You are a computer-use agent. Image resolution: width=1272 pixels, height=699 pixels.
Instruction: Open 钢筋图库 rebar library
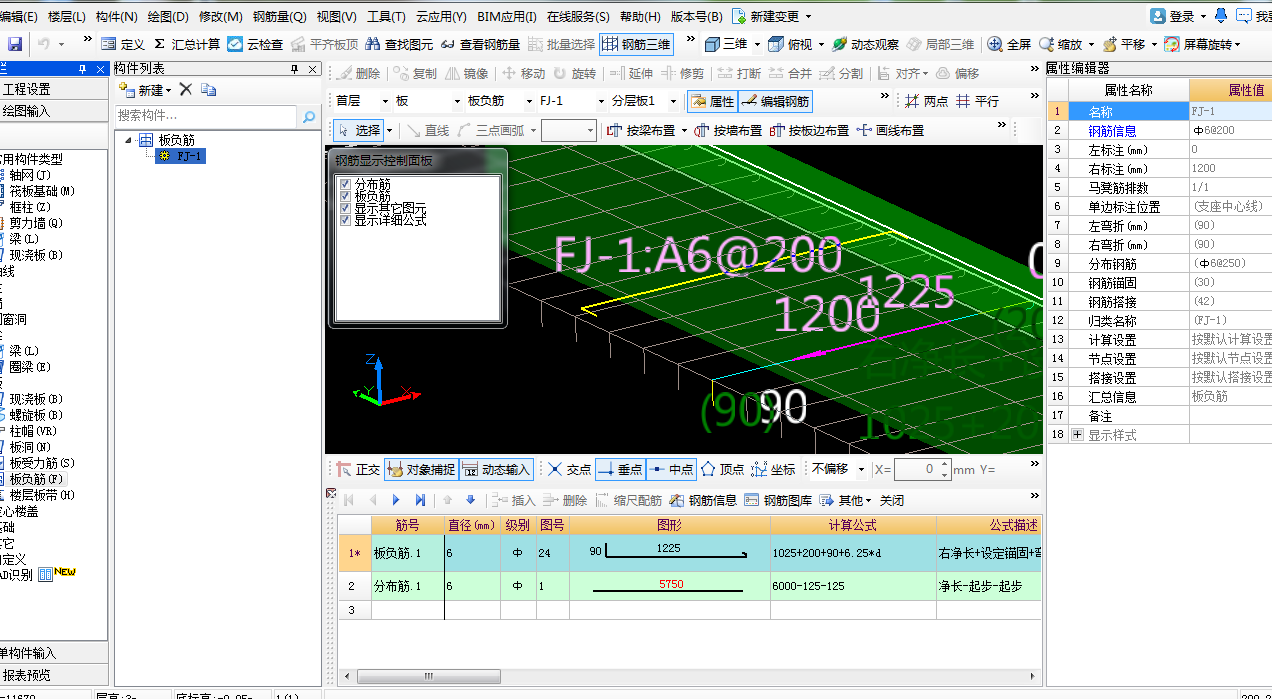pyautogui.click(x=778, y=500)
